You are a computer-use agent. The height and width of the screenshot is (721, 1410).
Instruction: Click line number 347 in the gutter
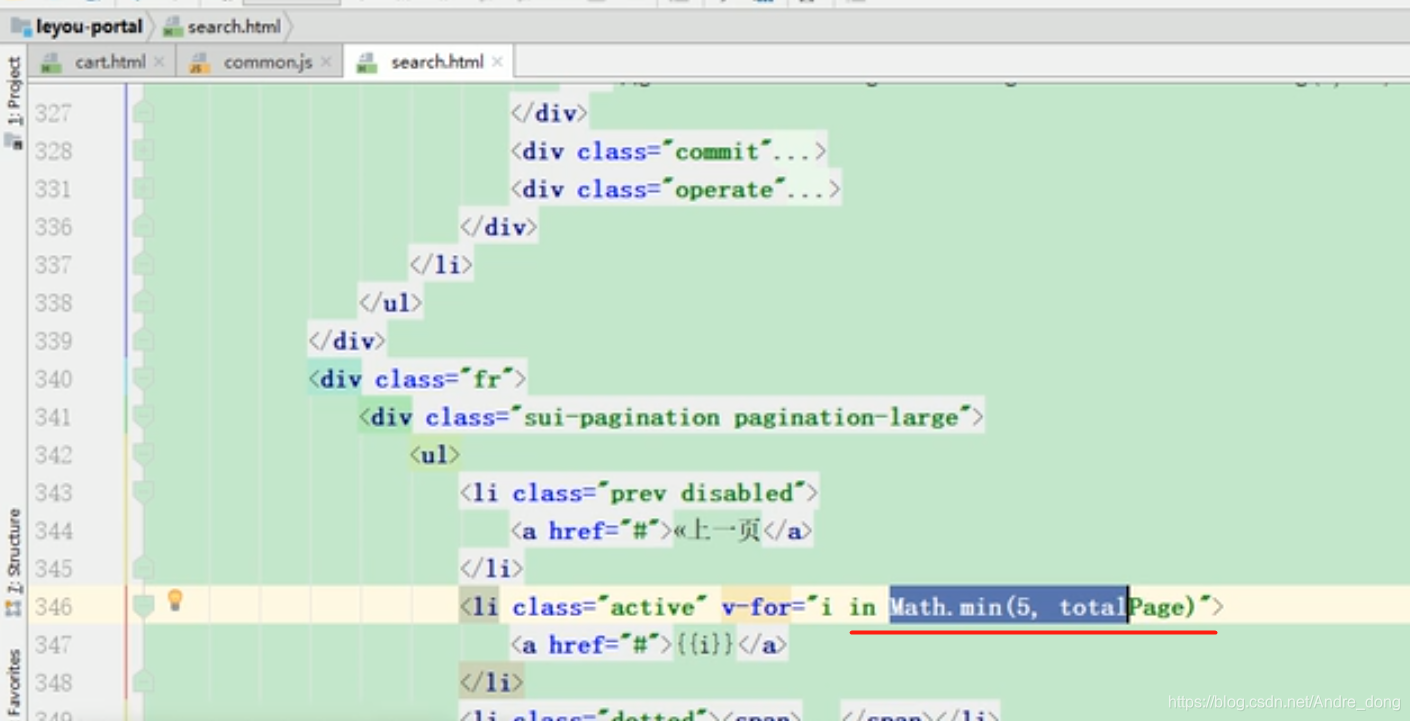(53, 645)
